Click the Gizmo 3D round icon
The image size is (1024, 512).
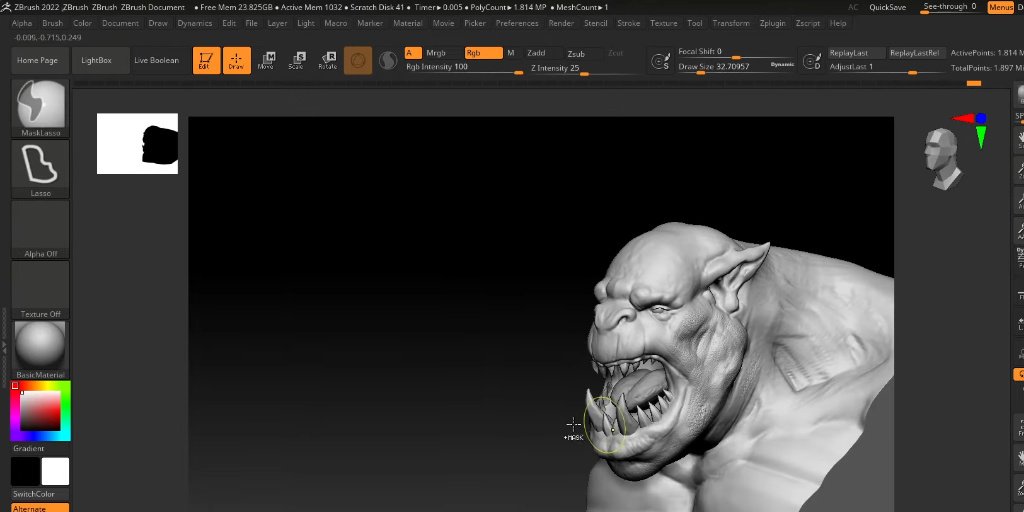(358, 60)
